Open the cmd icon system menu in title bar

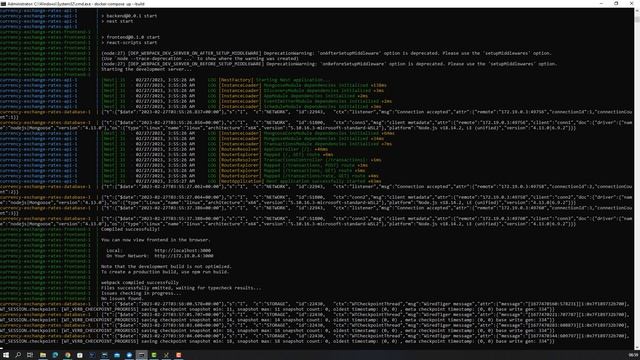[x=3, y=4]
